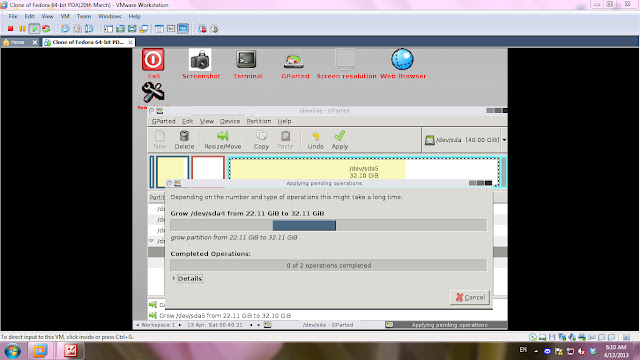Open the VM menu in VMware

coord(64,16)
